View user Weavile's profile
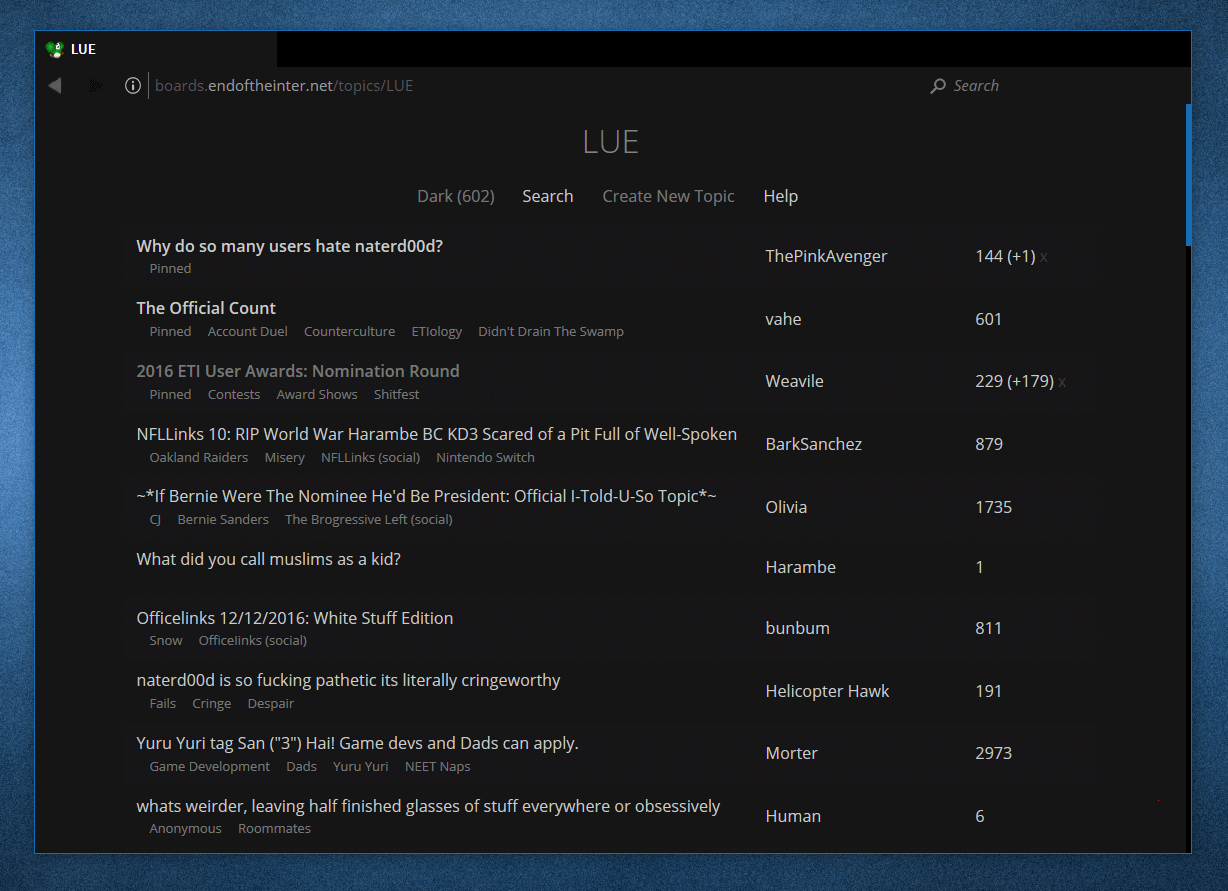Image resolution: width=1228 pixels, height=891 pixels. point(795,382)
